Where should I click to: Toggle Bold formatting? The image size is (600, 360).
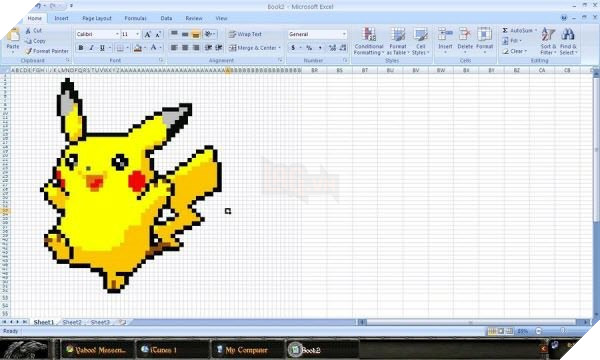click(x=81, y=48)
